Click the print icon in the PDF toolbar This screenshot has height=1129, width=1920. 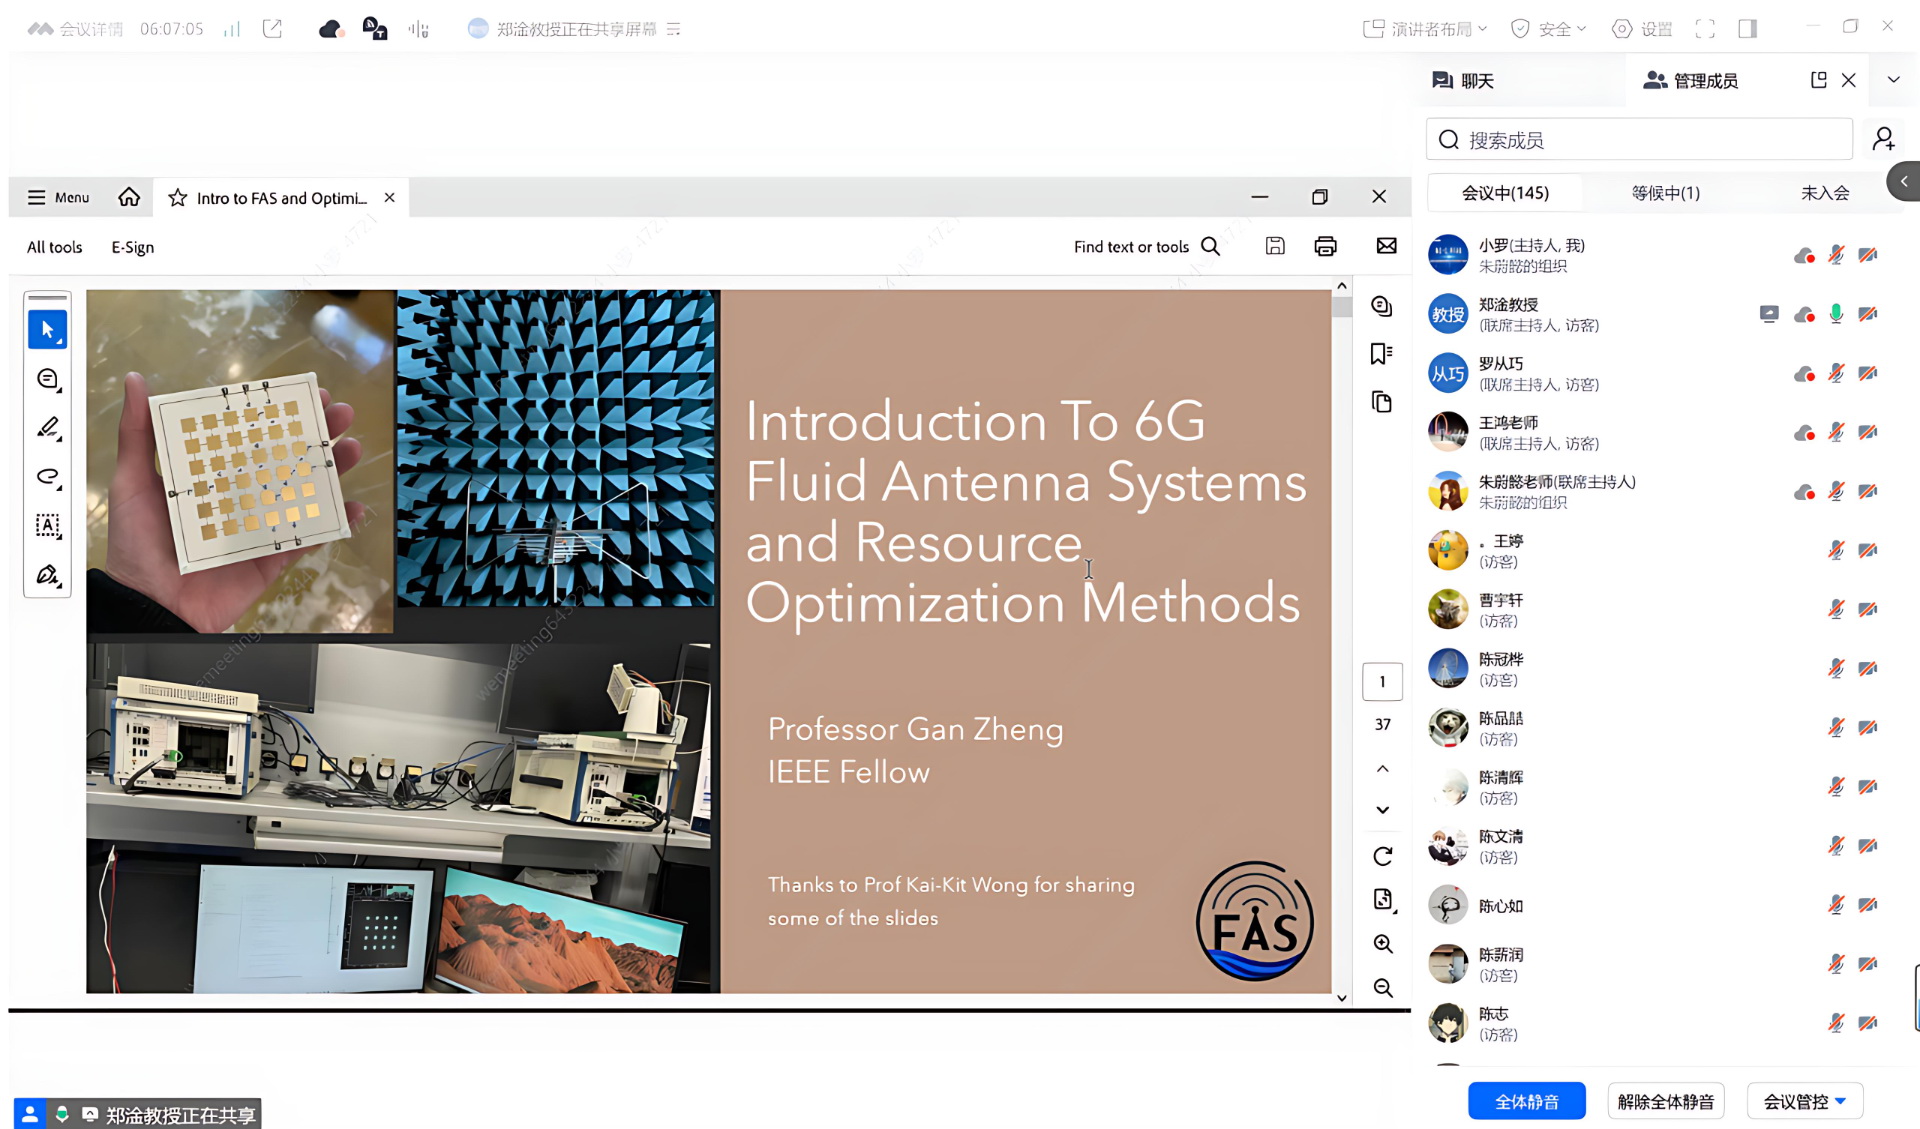[x=1325, y=246]
